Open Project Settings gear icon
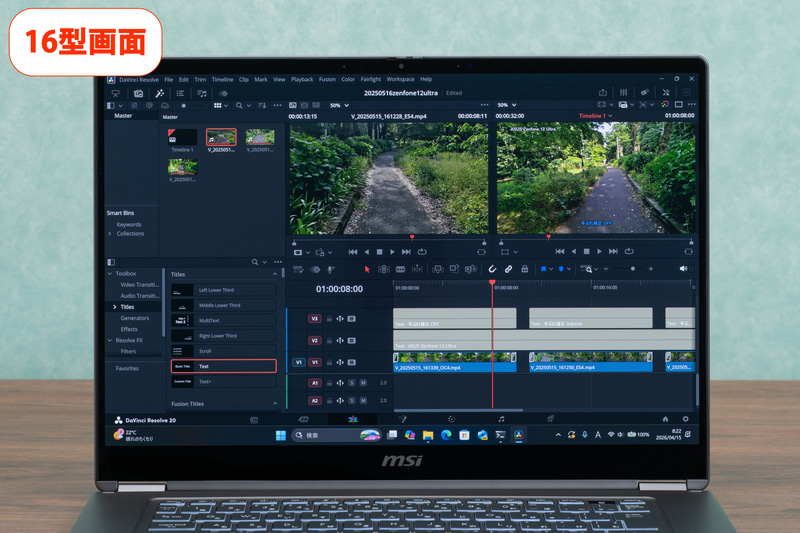The width and height of the screenshot is (800, 533). click(x=686, y=419)
